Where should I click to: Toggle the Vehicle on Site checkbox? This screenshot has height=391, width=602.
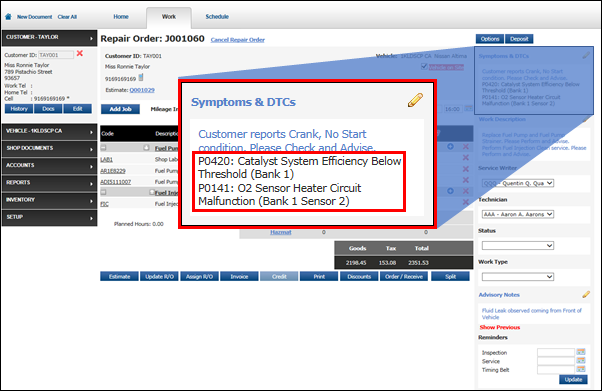pyautogui.click(x=424, y=66)
